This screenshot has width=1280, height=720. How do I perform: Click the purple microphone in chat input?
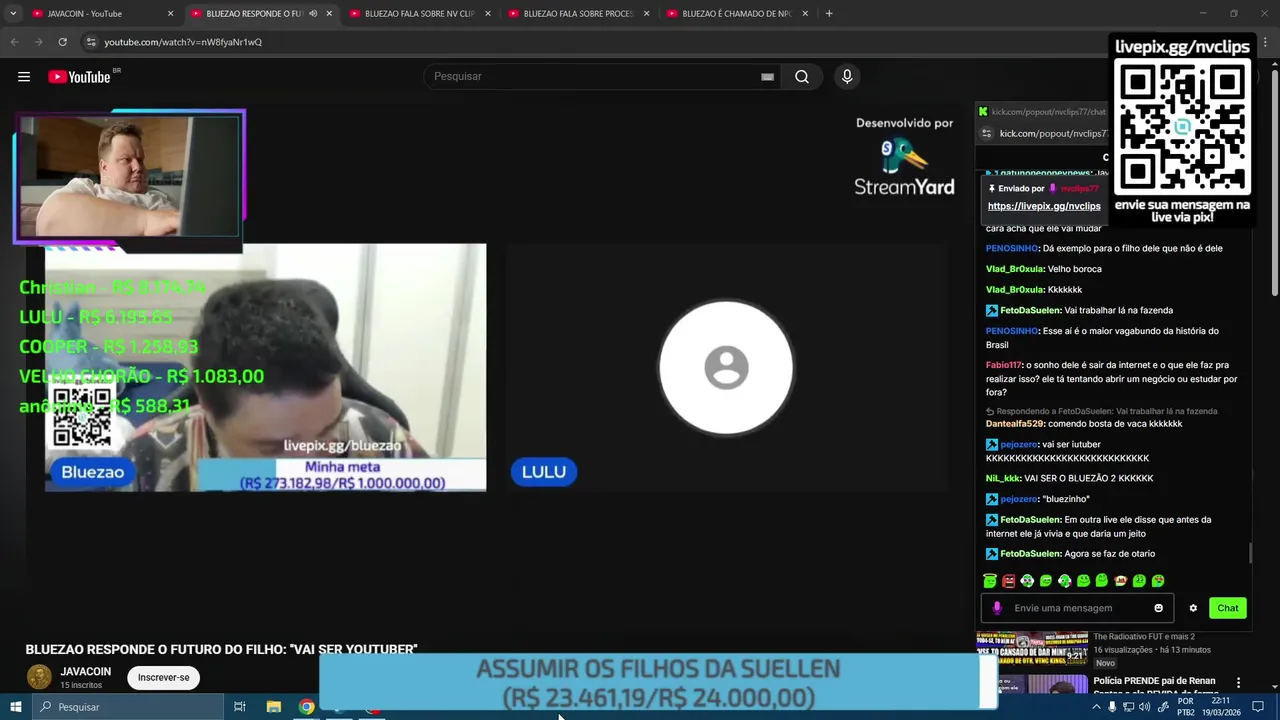click(997, 608)
